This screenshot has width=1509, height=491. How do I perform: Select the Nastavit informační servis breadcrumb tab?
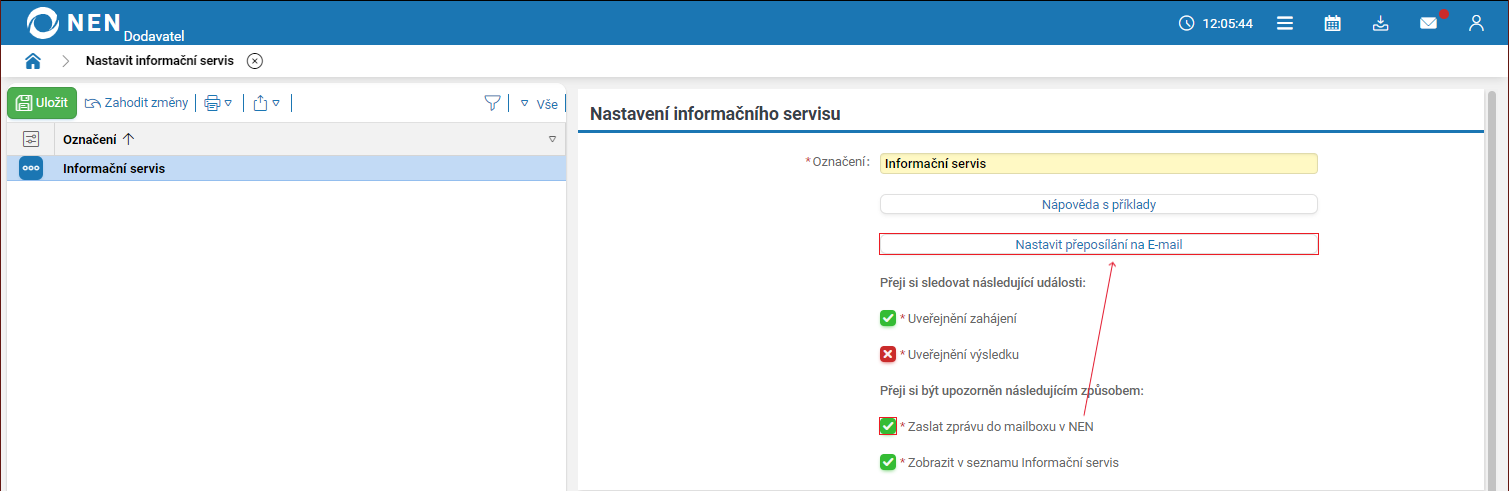pyautogui.click(x=160, y=61)
